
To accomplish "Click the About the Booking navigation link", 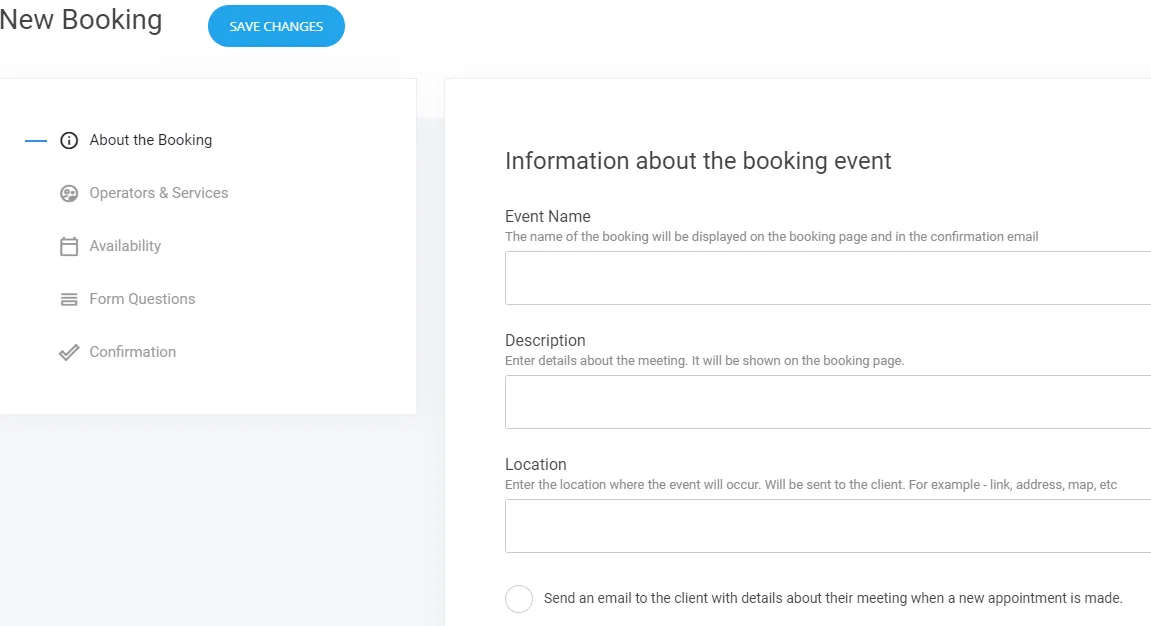I will 149,140.
